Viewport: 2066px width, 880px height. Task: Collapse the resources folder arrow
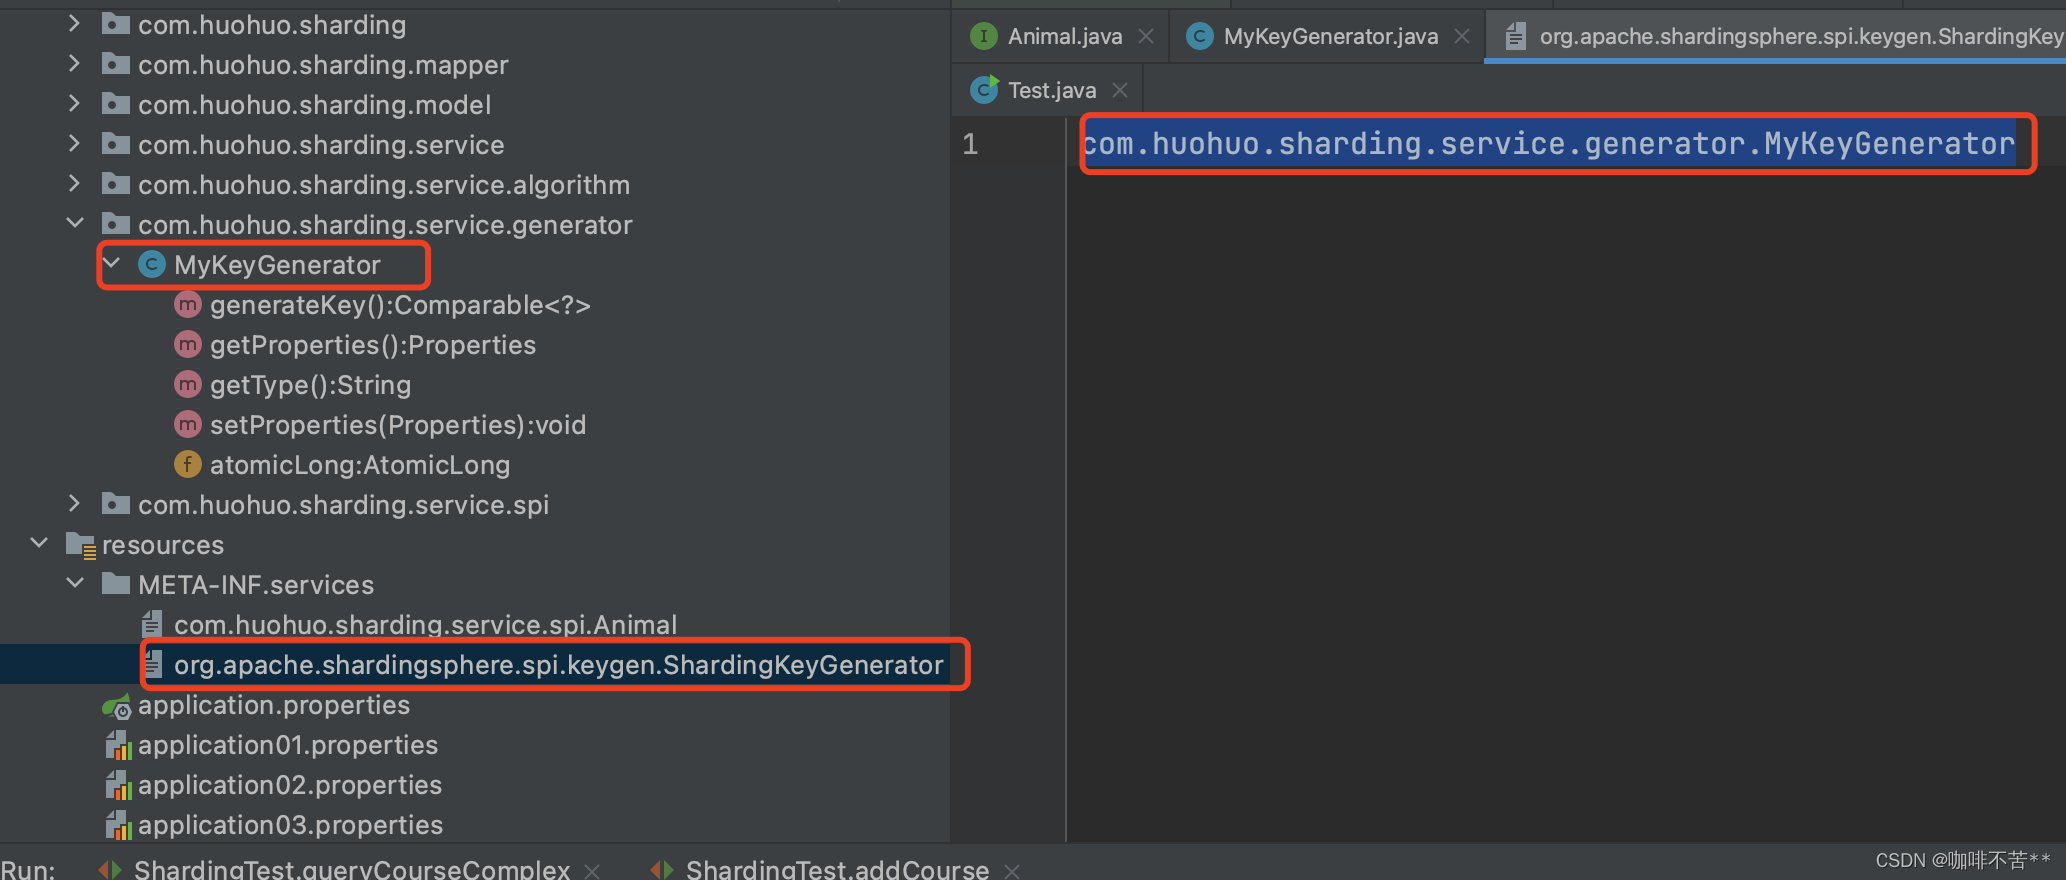pyautogui.click(x=39, y=543)
